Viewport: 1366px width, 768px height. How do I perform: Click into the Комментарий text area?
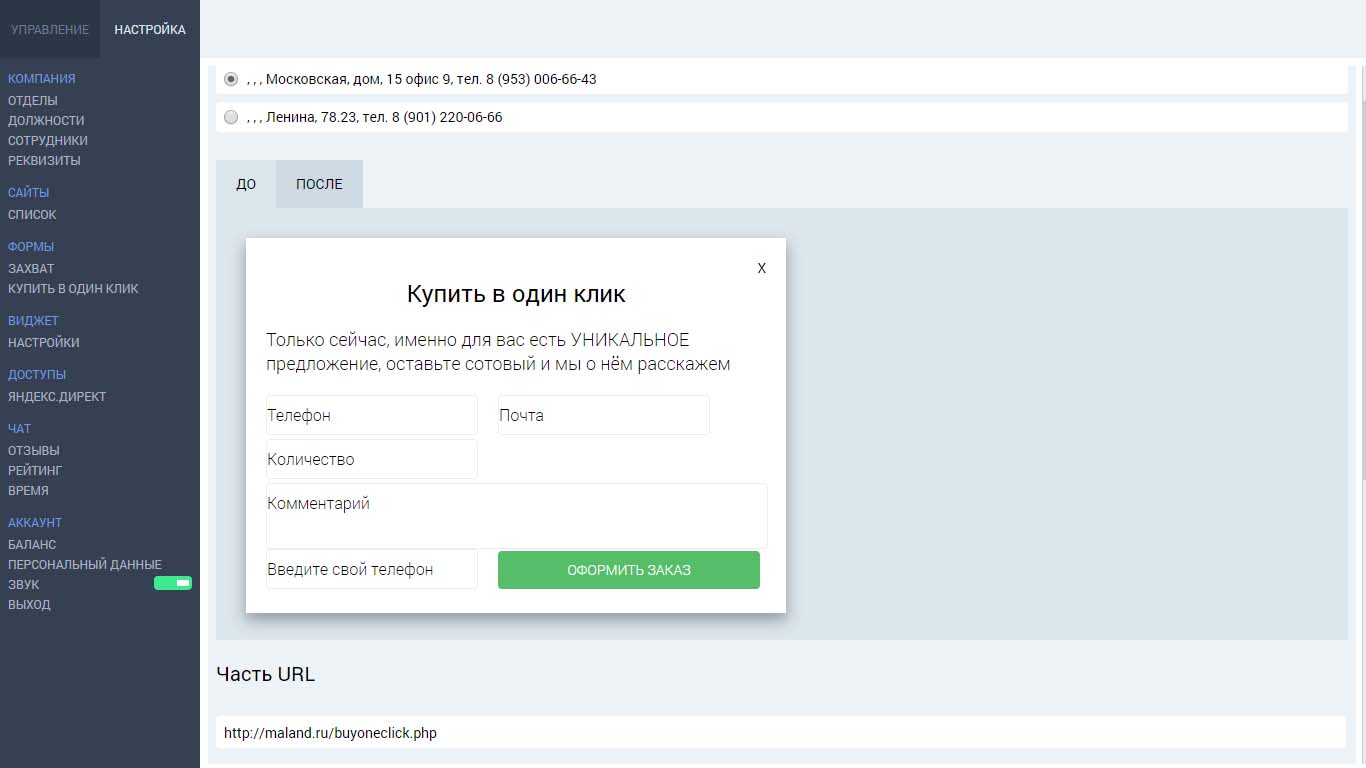click(517, 515)
